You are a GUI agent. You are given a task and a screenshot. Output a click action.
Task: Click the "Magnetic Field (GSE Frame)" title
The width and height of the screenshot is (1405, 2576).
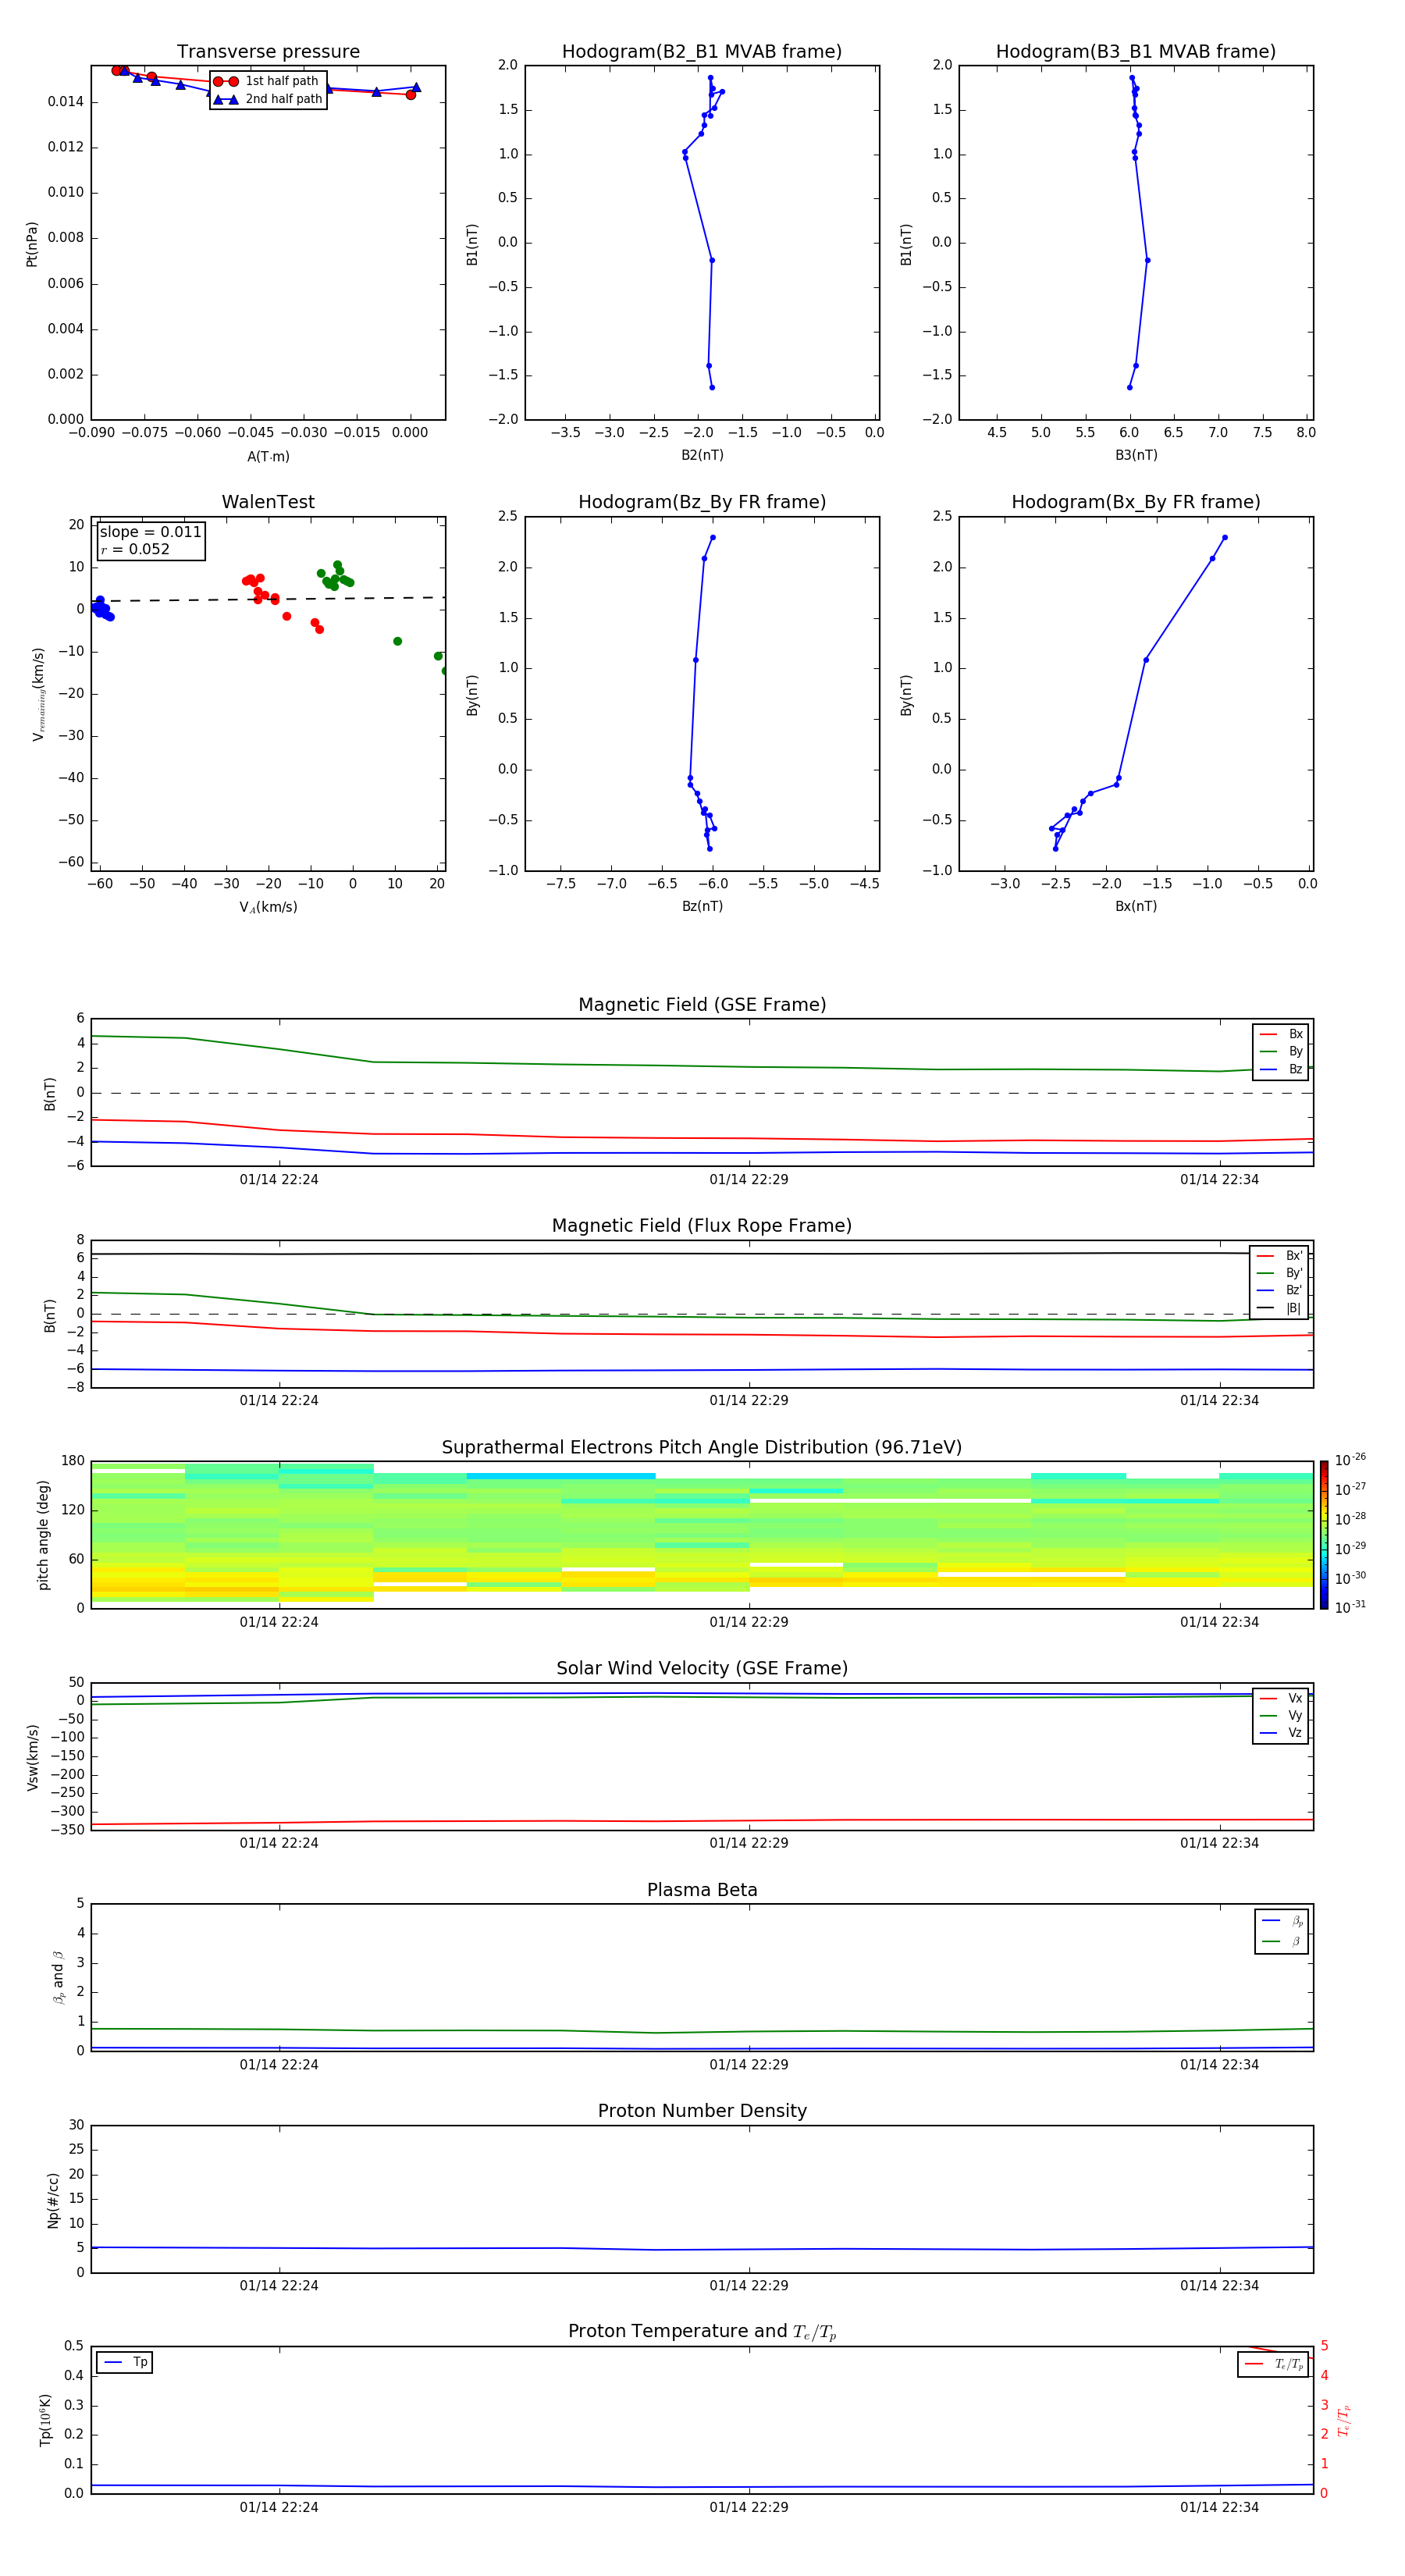[702, 1005]
